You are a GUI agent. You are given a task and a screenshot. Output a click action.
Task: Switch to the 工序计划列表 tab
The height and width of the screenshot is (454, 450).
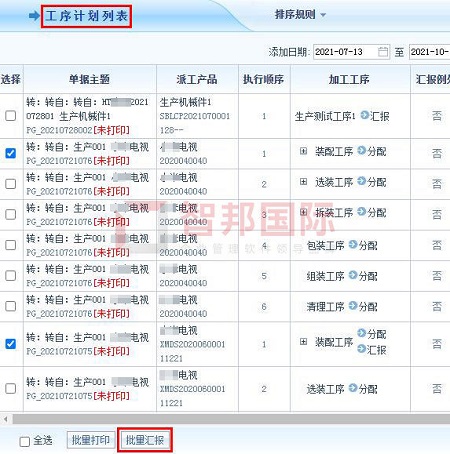click(86, 16)
